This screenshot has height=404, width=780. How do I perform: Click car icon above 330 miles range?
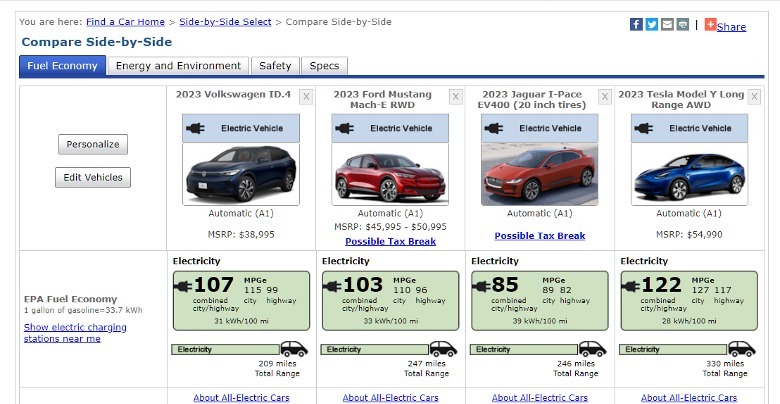[x=742, y=349]
